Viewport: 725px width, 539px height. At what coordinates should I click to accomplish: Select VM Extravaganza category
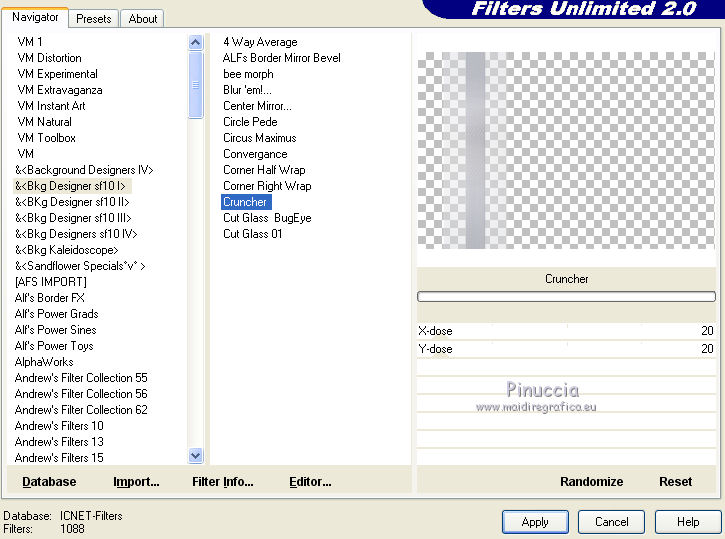click(x=60, y=90)
